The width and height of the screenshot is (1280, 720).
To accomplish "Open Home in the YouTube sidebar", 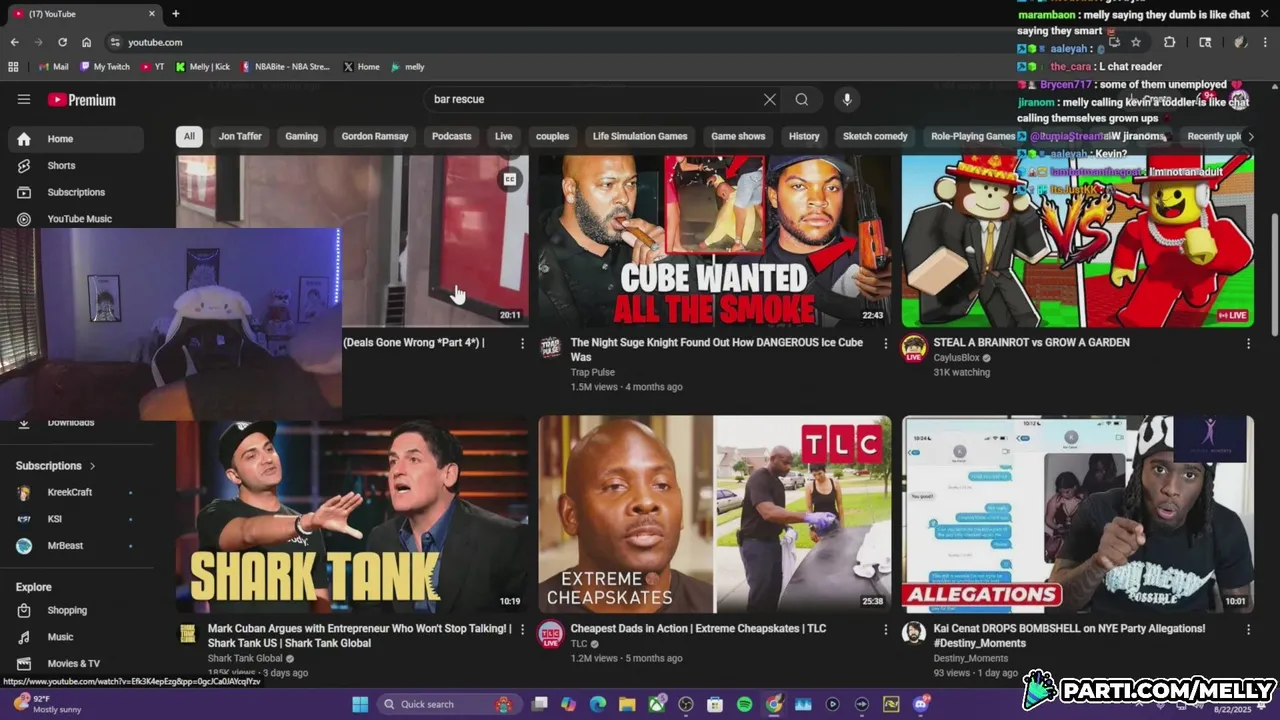I will click(x=77, y=139).
